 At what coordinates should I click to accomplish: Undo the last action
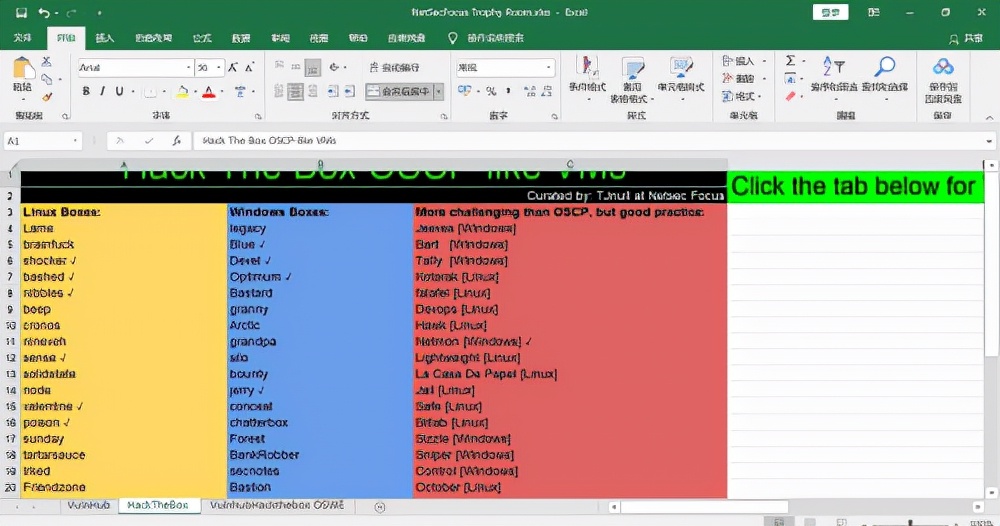click(x=44, y=13)
